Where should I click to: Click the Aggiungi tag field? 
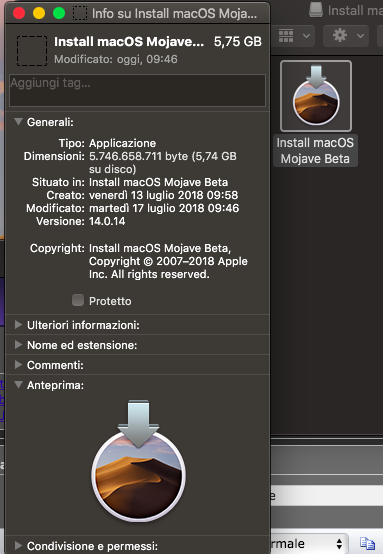click(137, 90)
